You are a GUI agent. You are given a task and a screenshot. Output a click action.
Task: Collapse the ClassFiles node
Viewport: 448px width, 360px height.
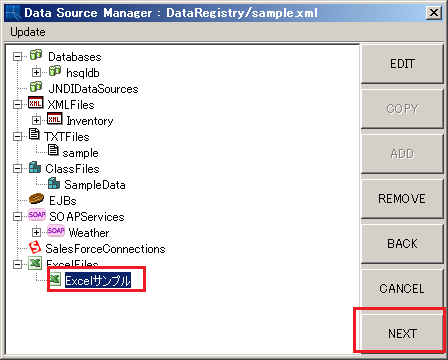[17, 168]
